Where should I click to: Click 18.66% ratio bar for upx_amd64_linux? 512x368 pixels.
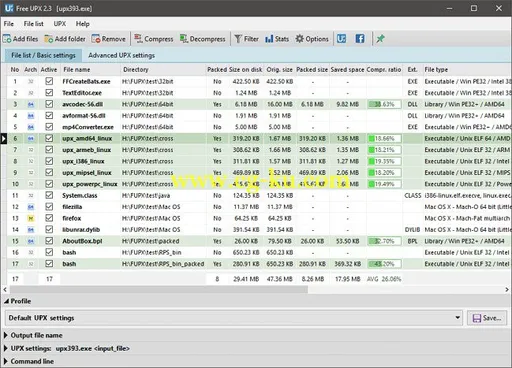[384, 139]
